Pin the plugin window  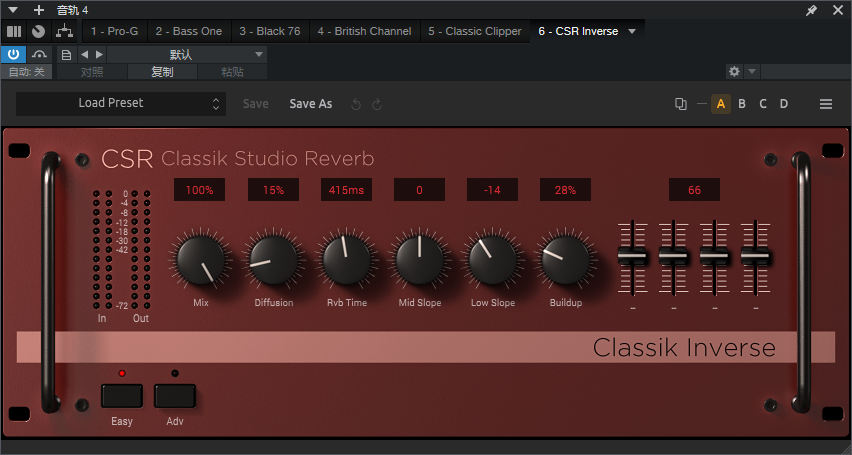(811, 10)
